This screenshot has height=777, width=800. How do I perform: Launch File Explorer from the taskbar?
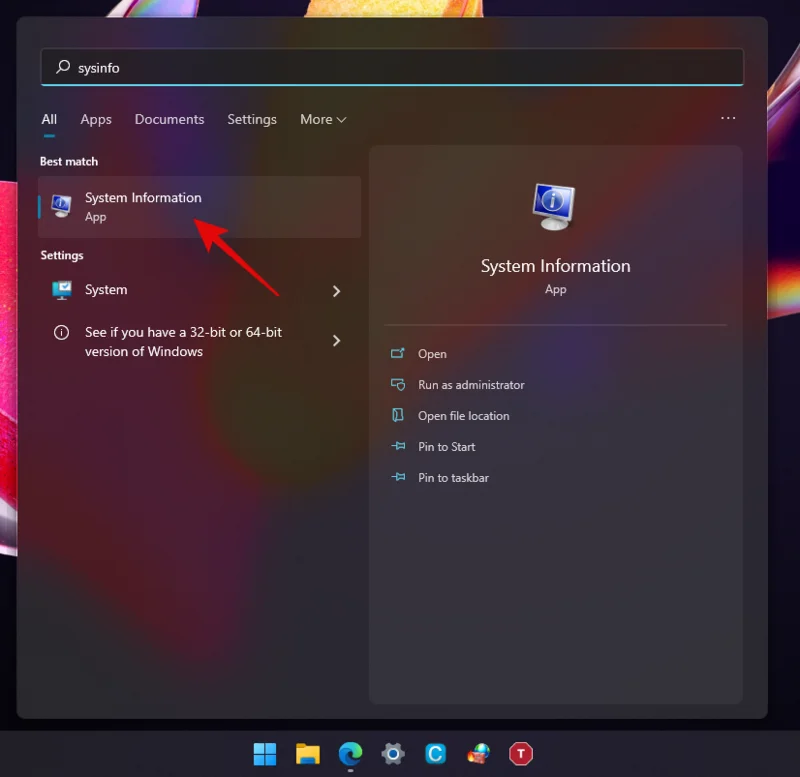[307, 754]
